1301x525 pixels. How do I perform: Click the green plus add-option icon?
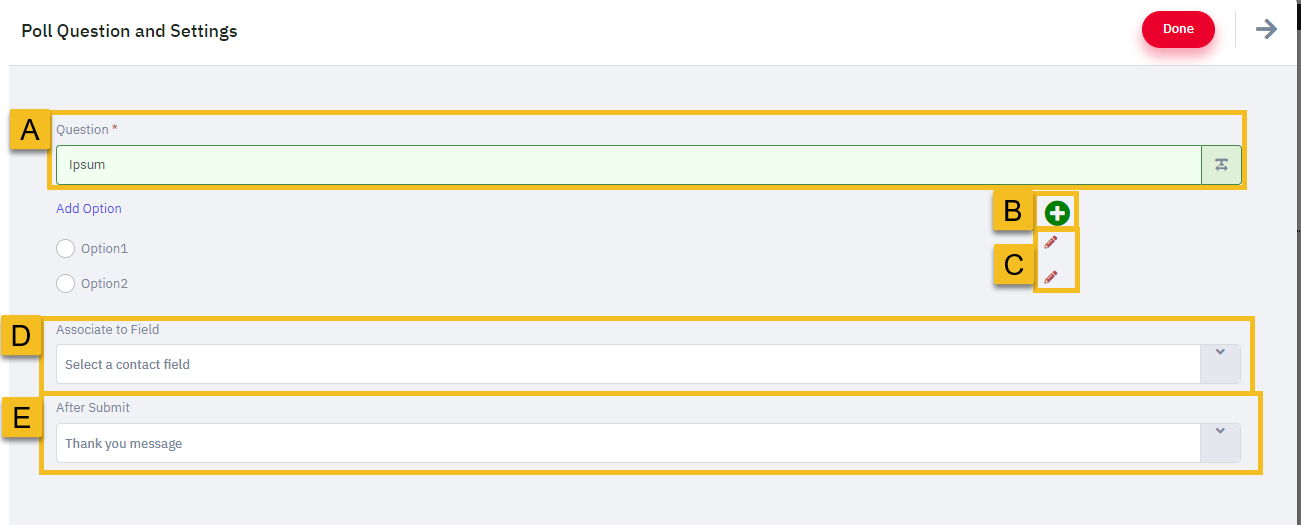[x=1057, y=212]
